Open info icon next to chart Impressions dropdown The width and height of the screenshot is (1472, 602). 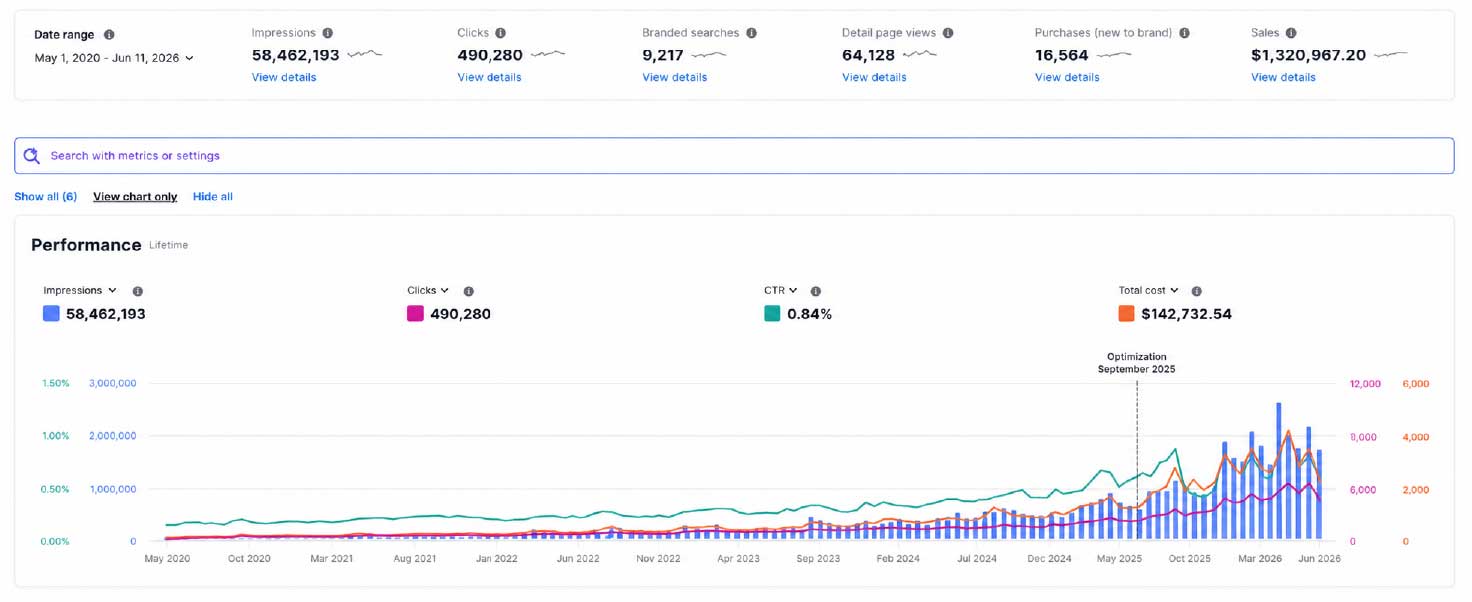(x=138, y=291)
